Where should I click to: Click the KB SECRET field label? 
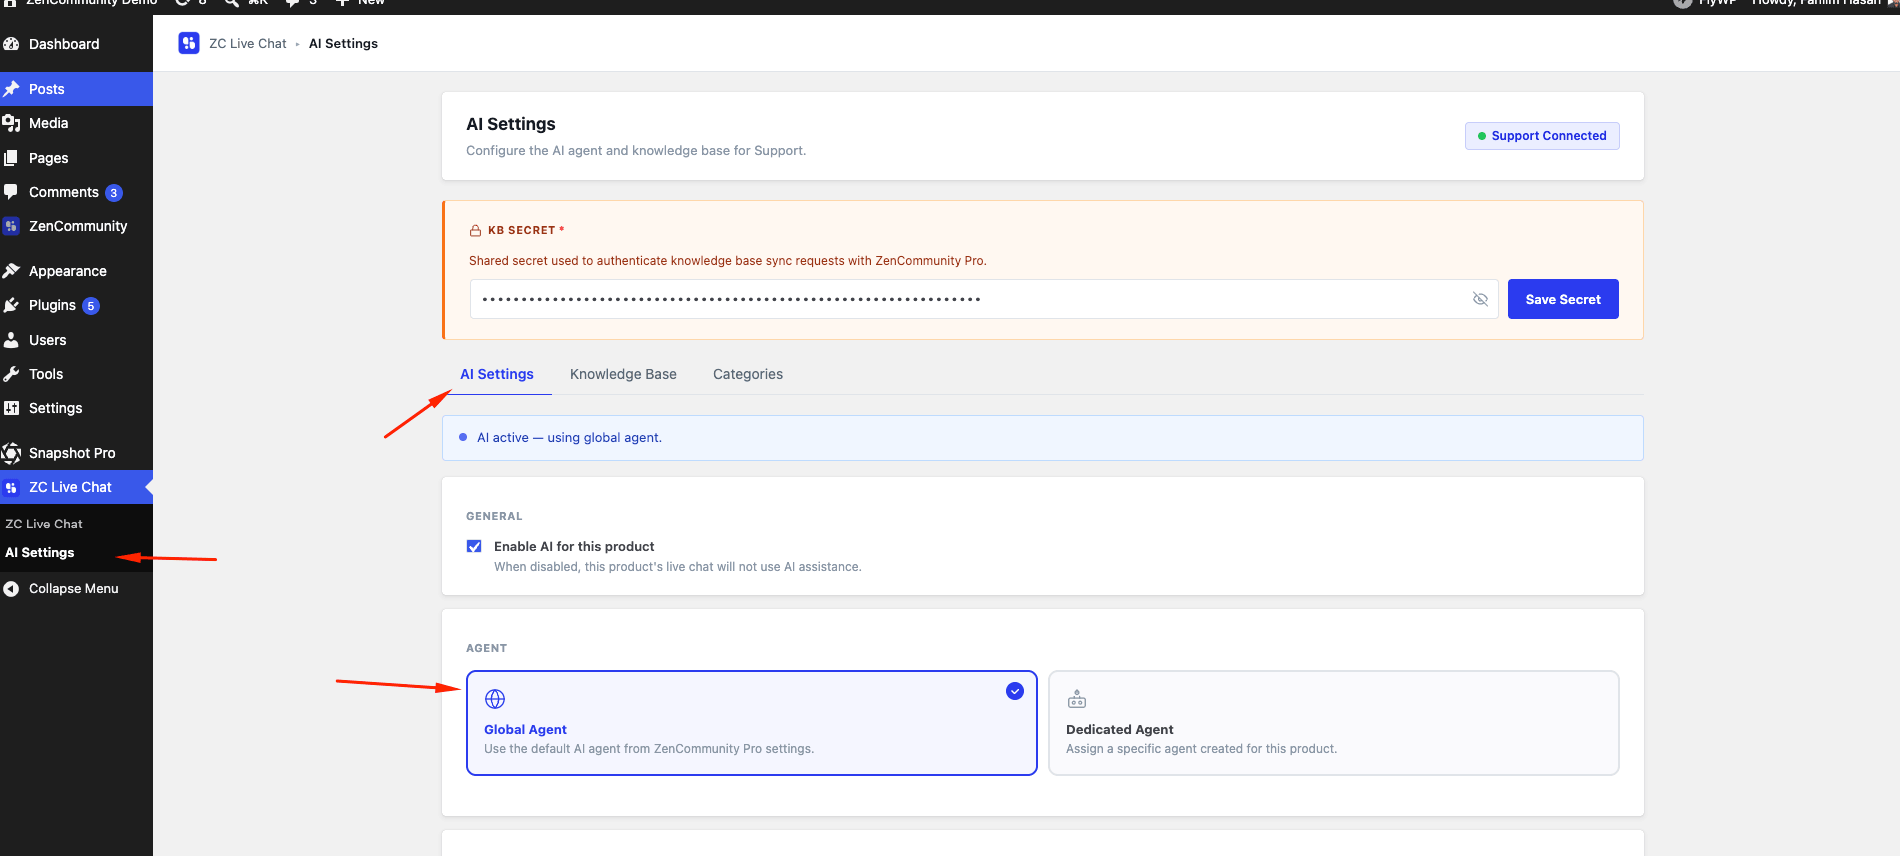tap(521, 230)
